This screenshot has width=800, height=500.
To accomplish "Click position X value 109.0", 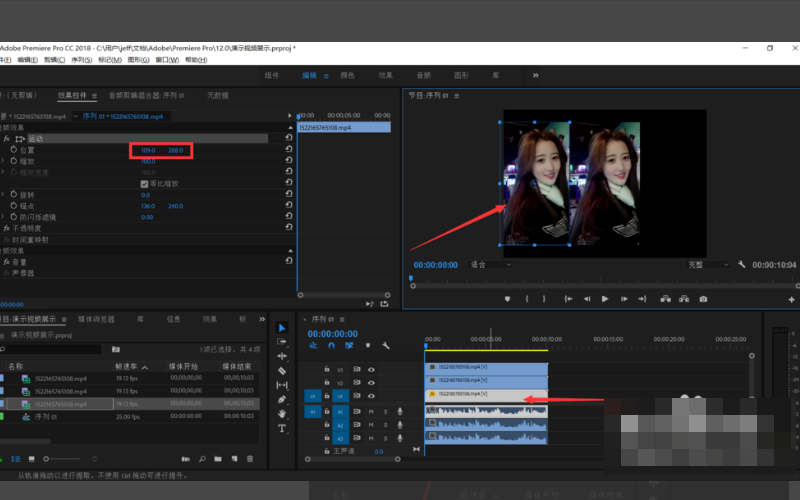I will (148, 151).
